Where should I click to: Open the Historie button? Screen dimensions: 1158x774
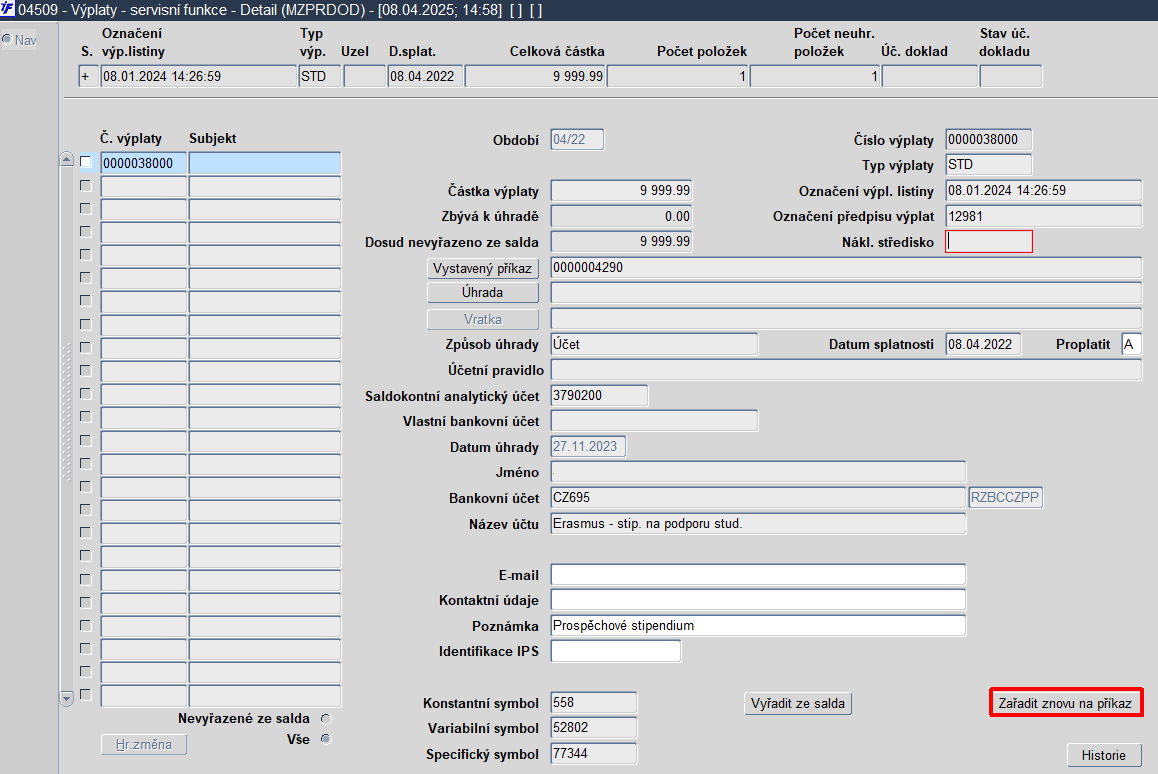[1104, 755]
